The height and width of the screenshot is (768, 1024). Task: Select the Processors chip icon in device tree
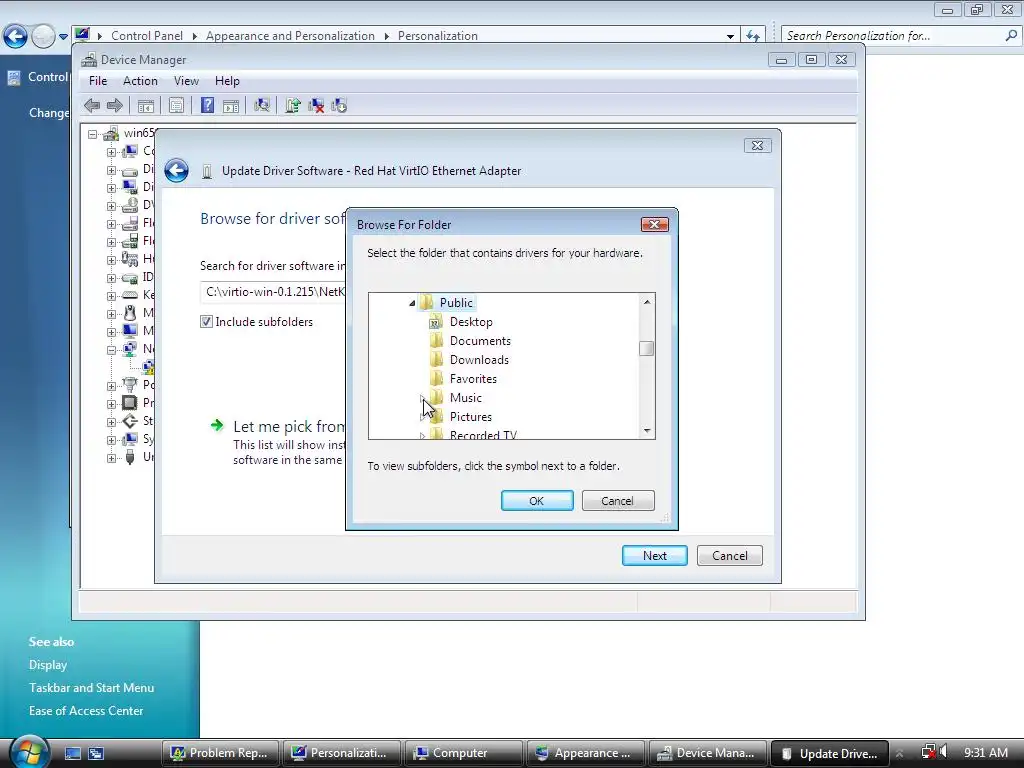130,403
